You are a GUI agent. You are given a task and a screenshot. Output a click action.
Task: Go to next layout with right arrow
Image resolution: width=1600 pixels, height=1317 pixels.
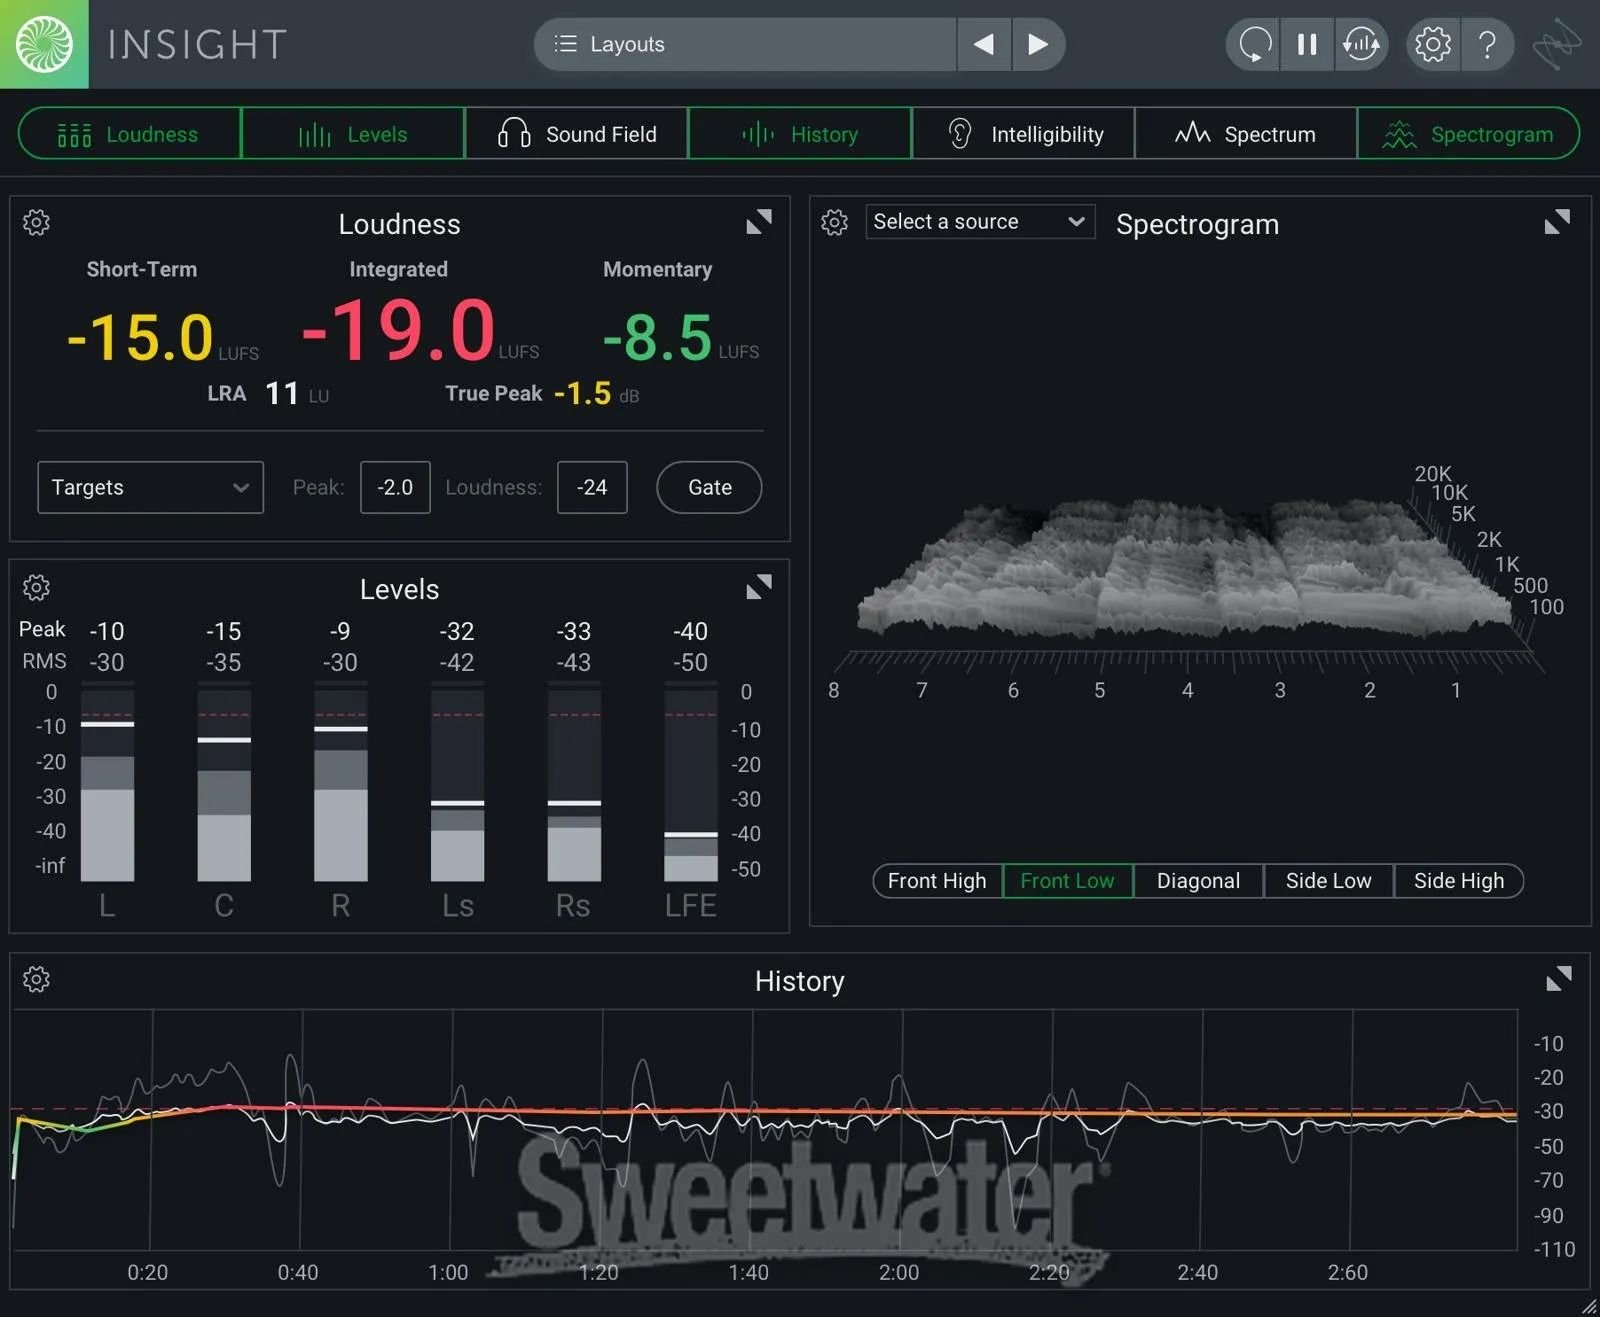tap(1038, 44)
